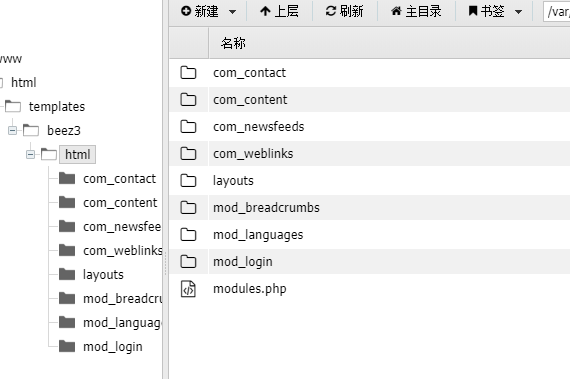Go up a level with 上层 button
Screen dimensions: 570x379
tap(279, 11)
